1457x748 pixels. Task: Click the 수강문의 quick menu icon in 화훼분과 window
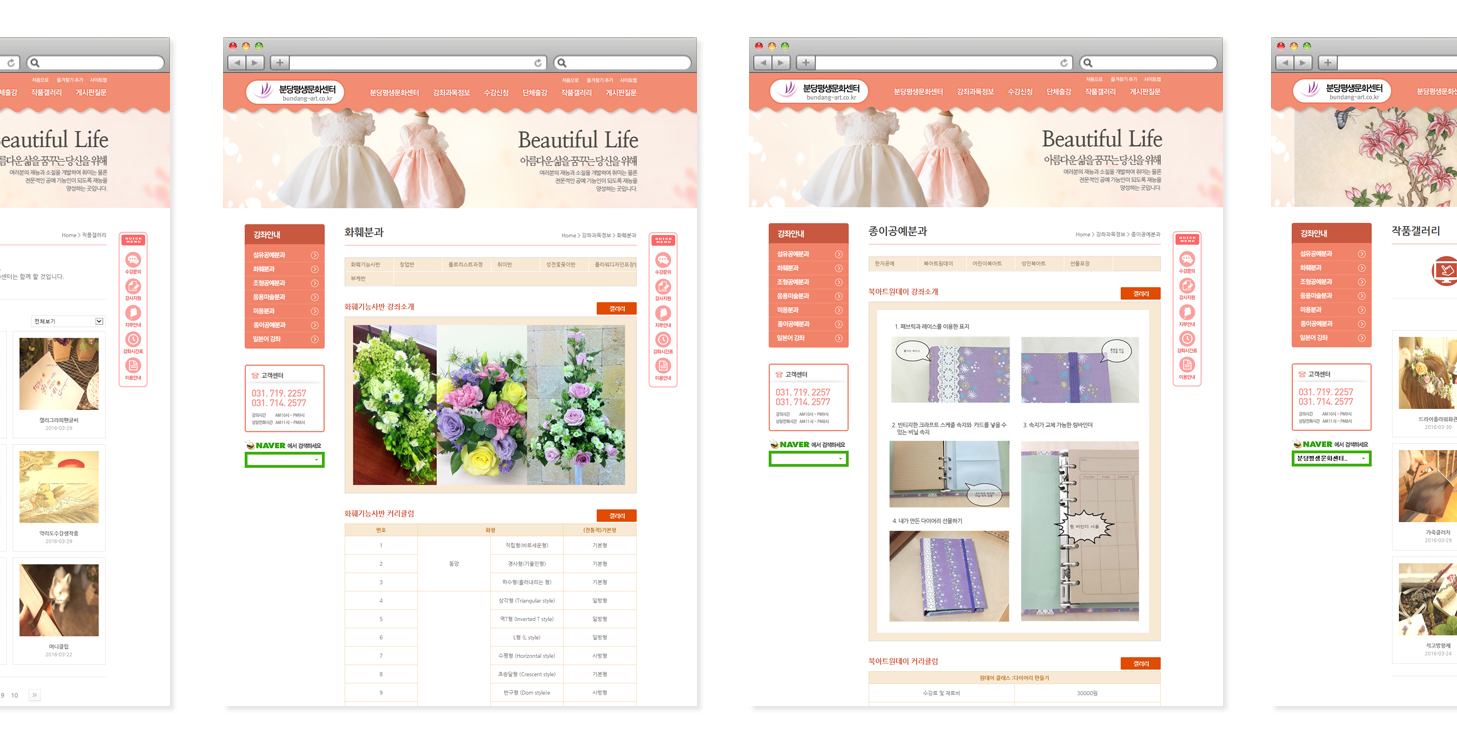[663, 262]
